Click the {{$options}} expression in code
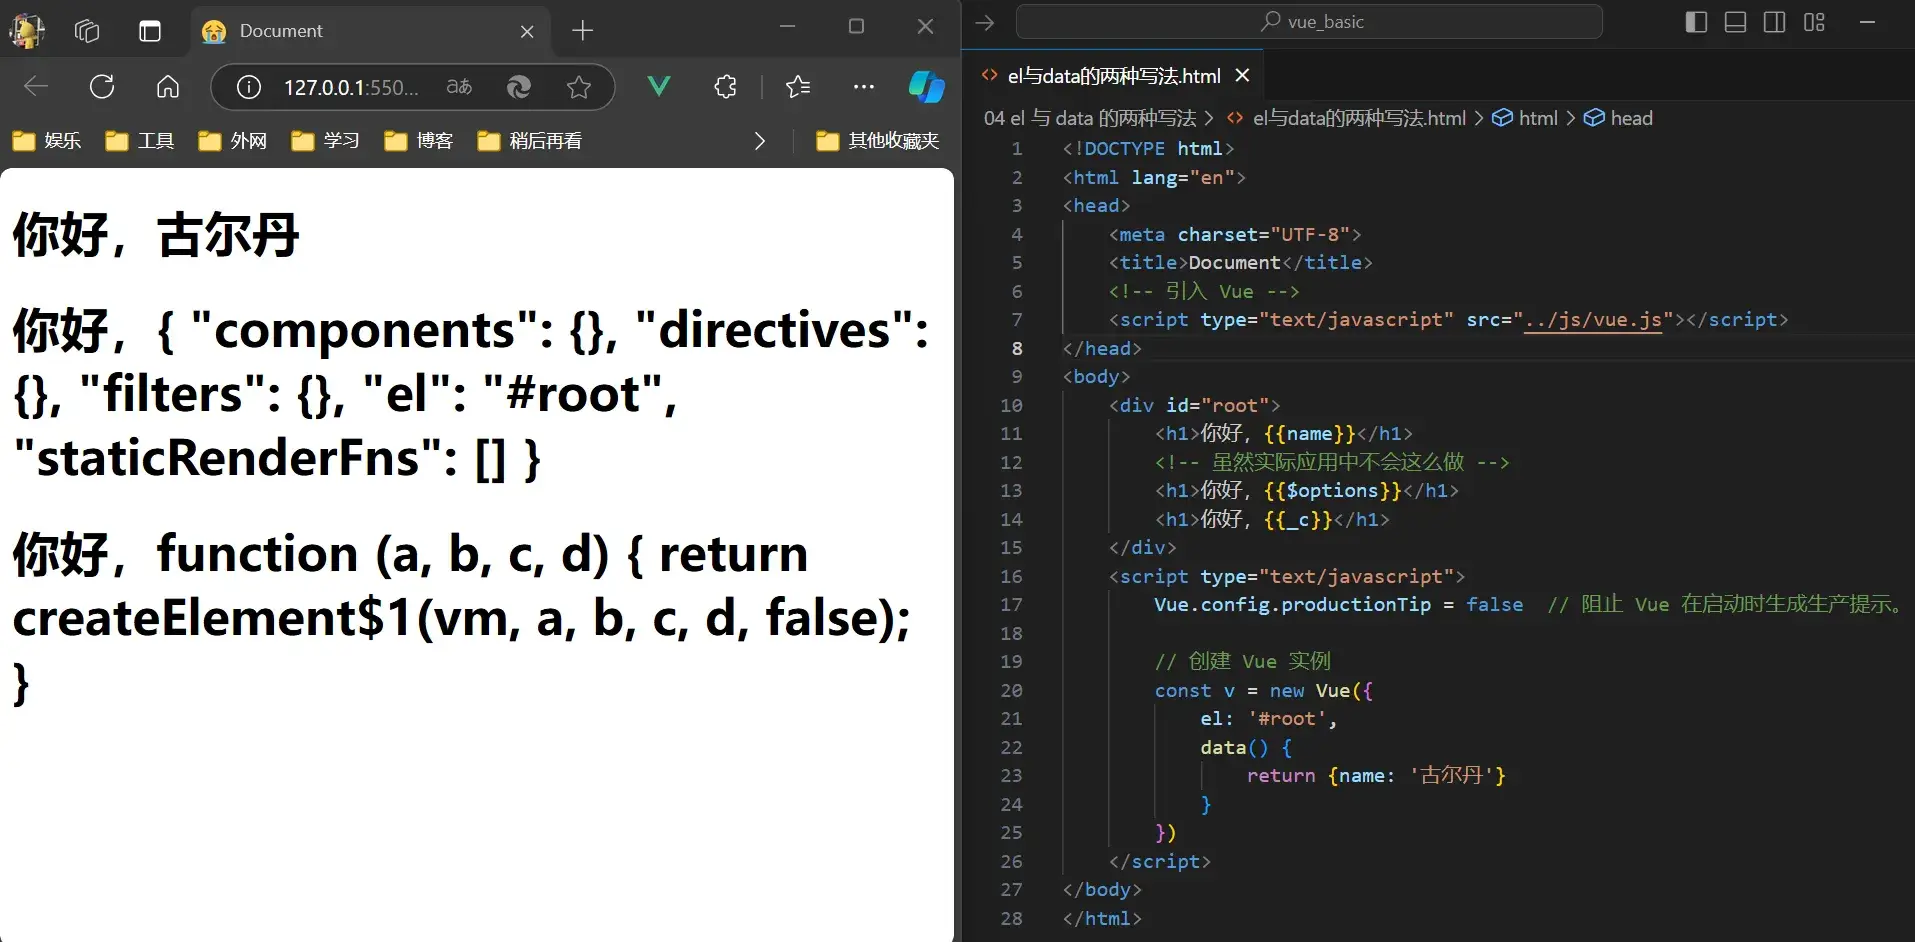The height and width of the screenshot is (942, 1915). point(1332,491)
